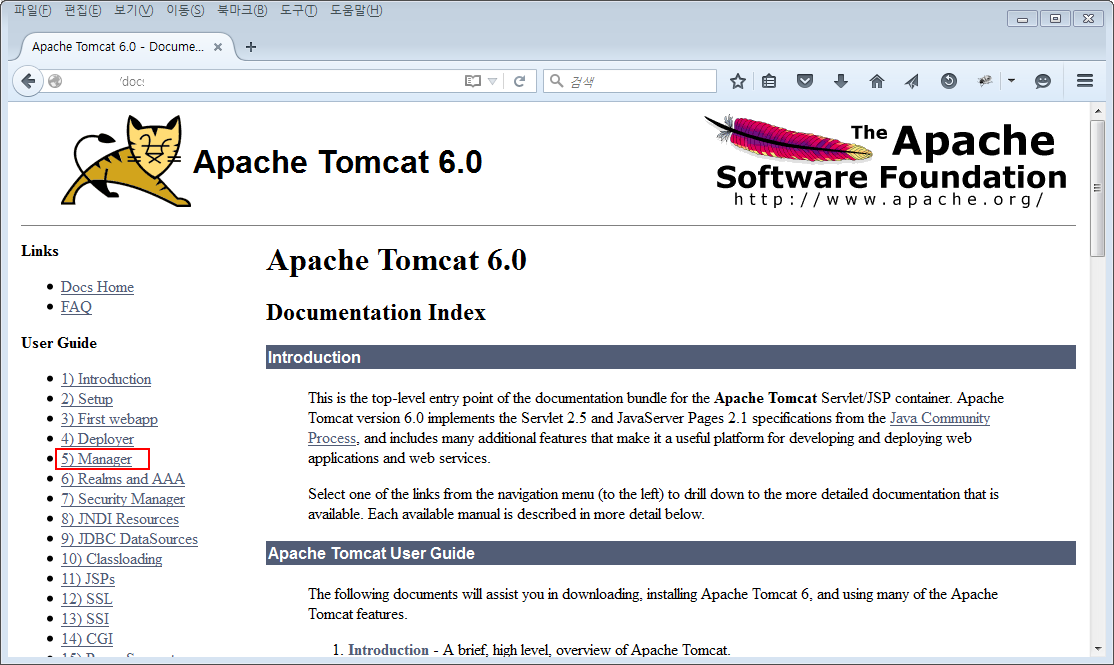Open the 1) Introduction sidebar link

[x=106, y=379]
